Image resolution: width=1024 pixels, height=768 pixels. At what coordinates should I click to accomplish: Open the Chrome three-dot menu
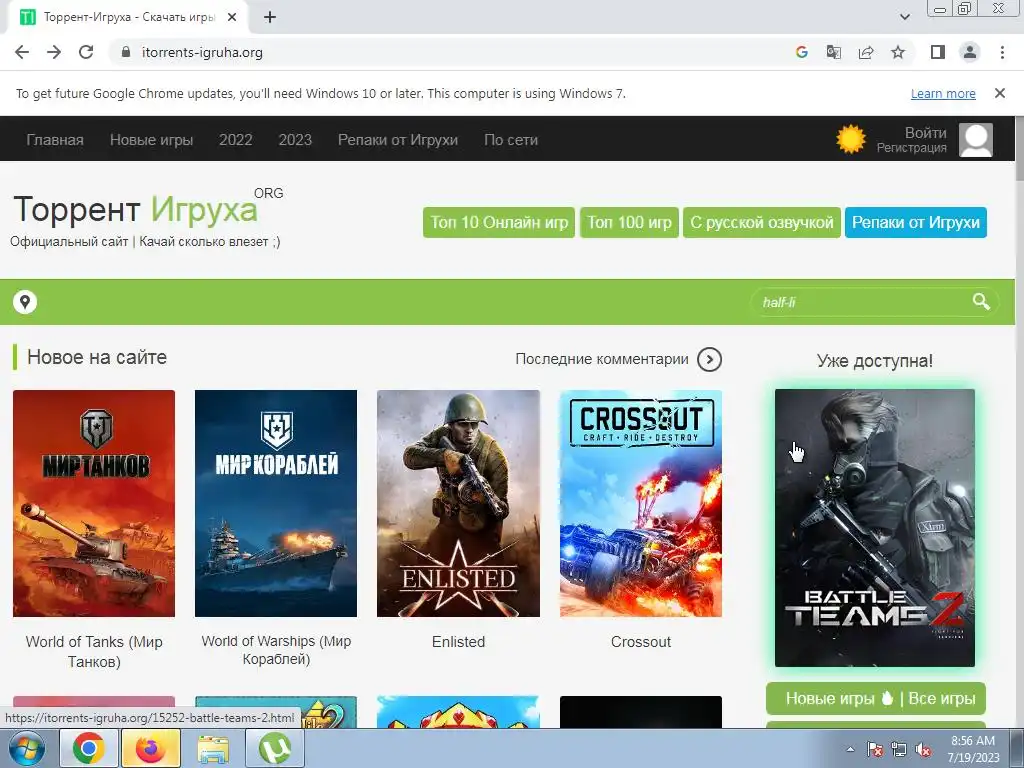(1002, 52)
